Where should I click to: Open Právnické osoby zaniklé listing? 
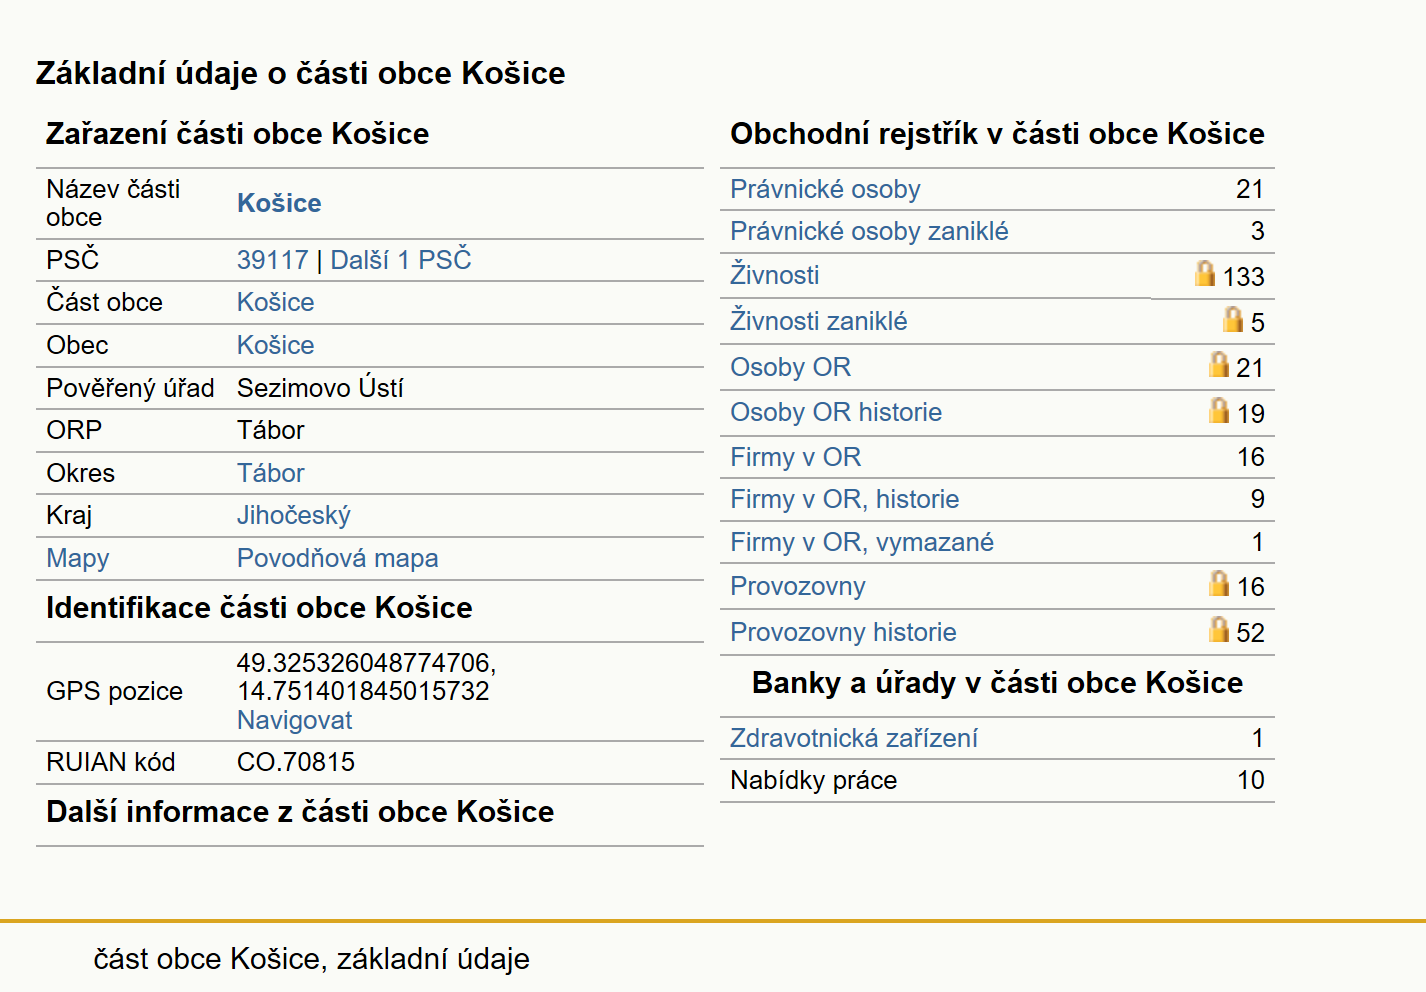869,231
